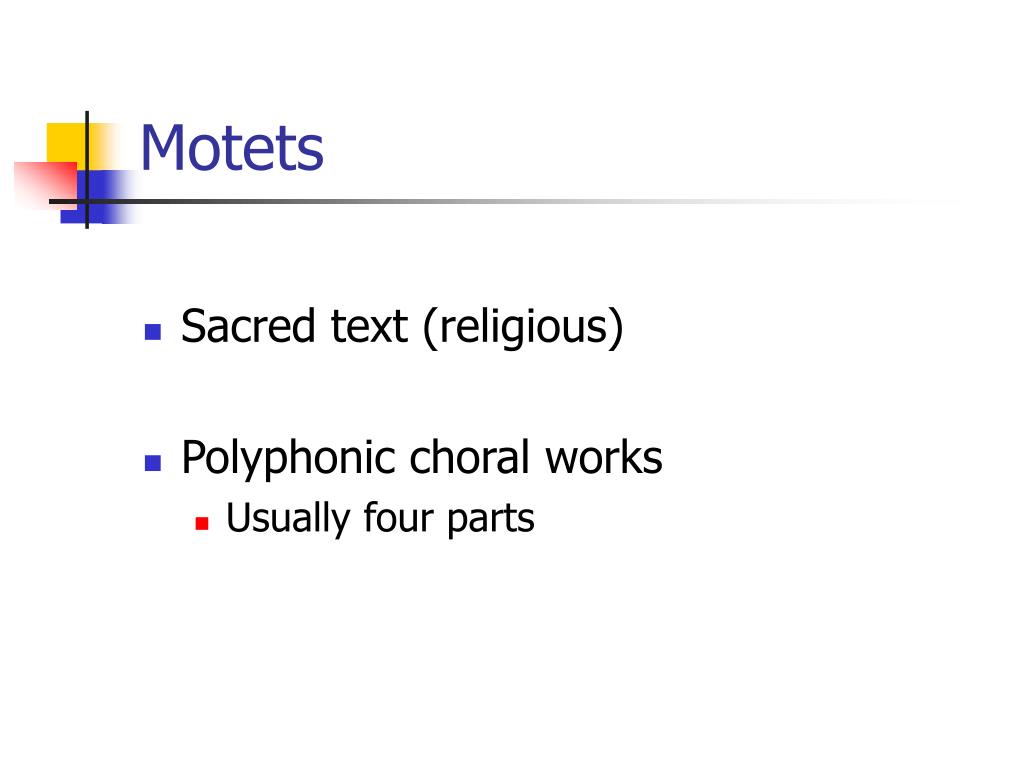Click the word "(religious)" in parentheses

point(523,327)
